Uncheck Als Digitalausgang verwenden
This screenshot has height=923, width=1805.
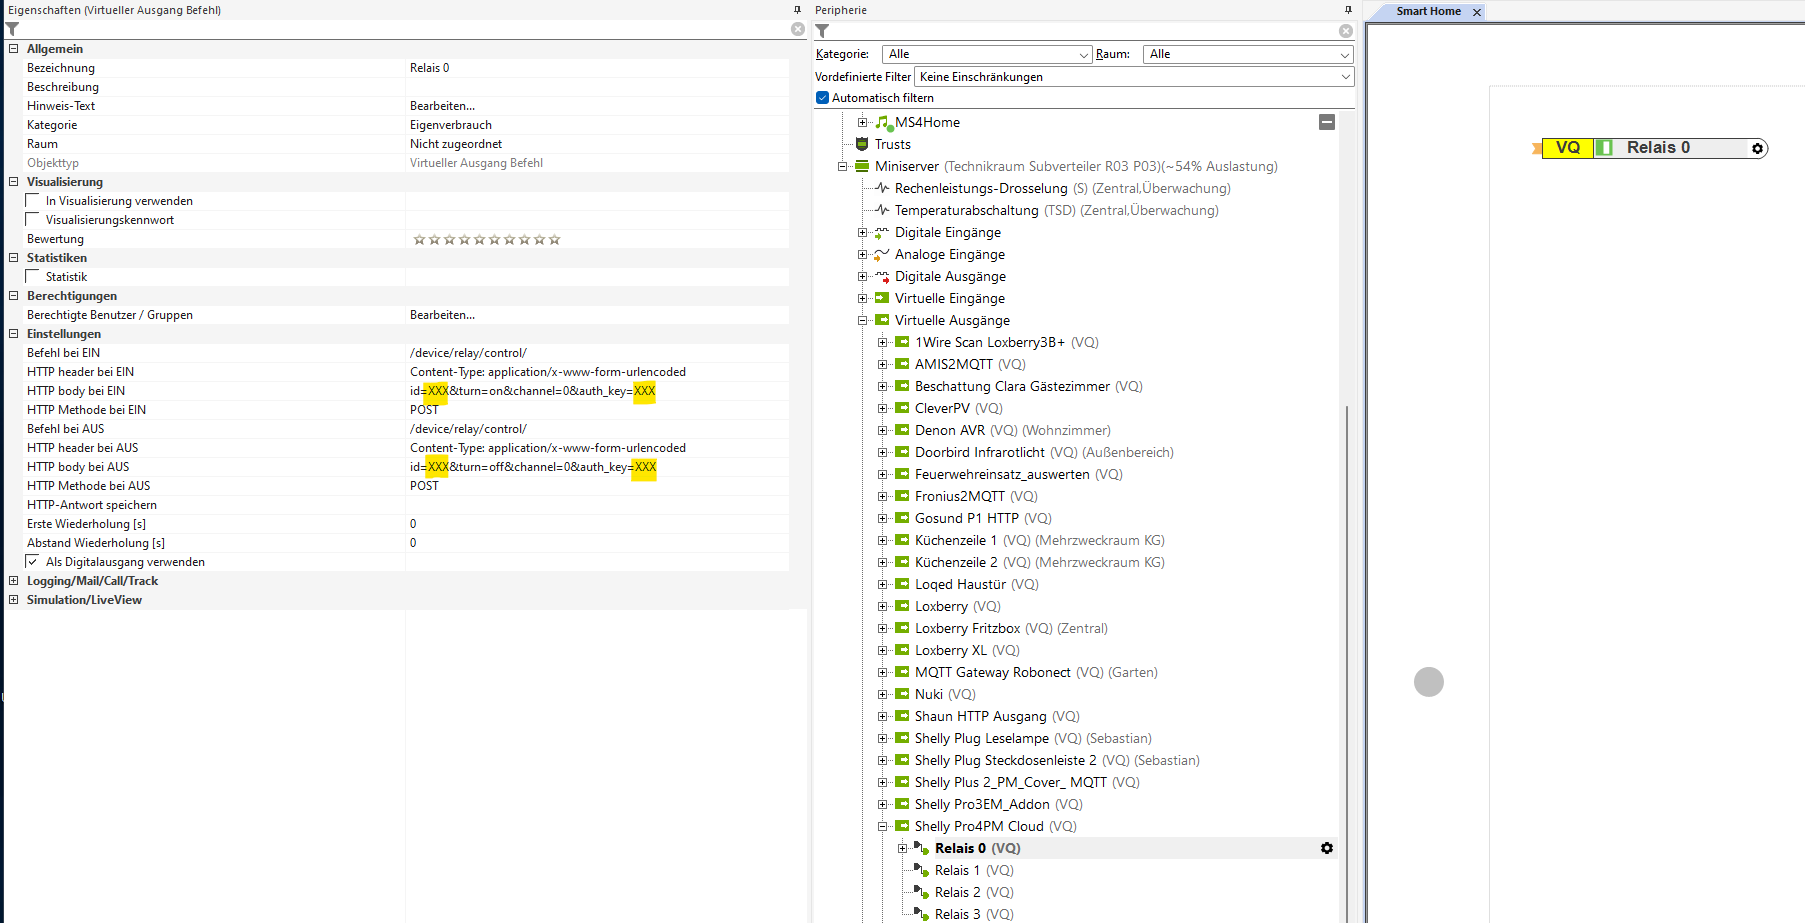33,562
